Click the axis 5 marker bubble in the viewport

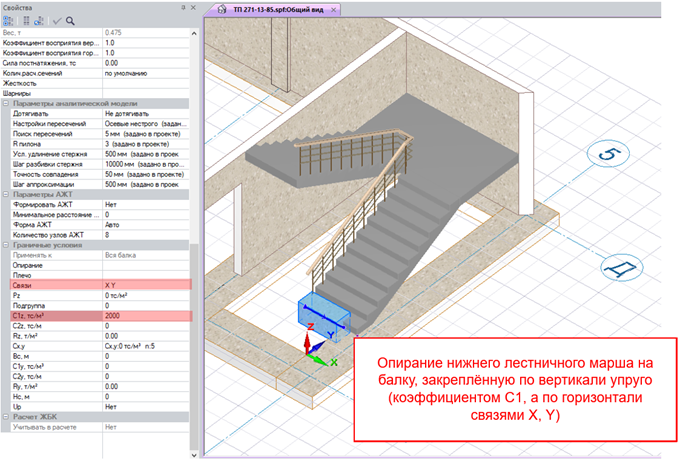[608, 154]
